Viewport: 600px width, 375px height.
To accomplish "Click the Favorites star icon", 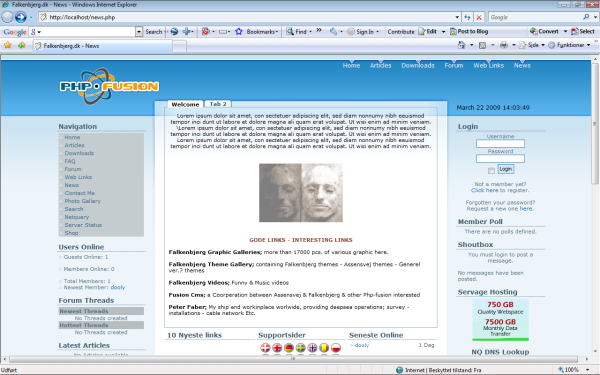I will coord(7,46).
